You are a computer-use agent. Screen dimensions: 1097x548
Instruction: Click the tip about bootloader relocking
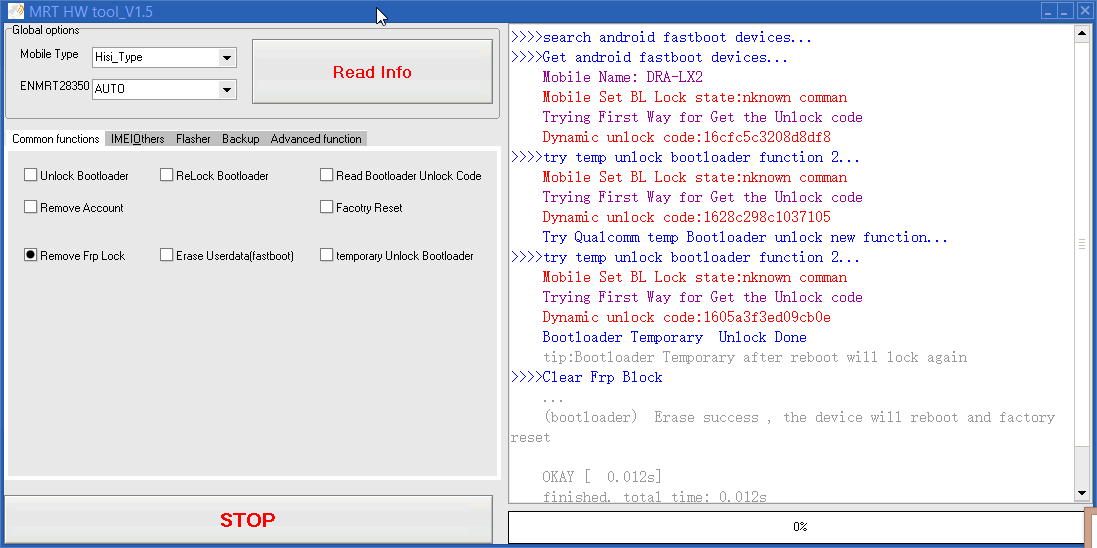754,357
